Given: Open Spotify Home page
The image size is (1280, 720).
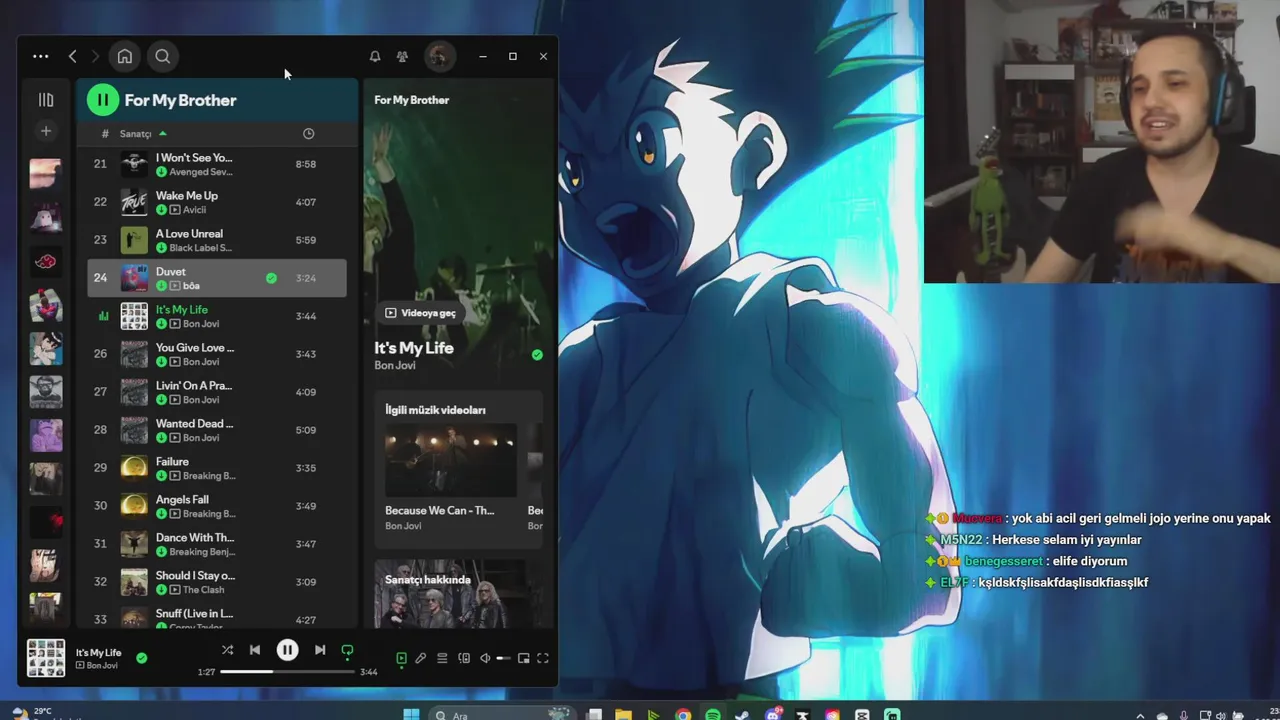Looking at the screenshot, I should tap(124, 57).
